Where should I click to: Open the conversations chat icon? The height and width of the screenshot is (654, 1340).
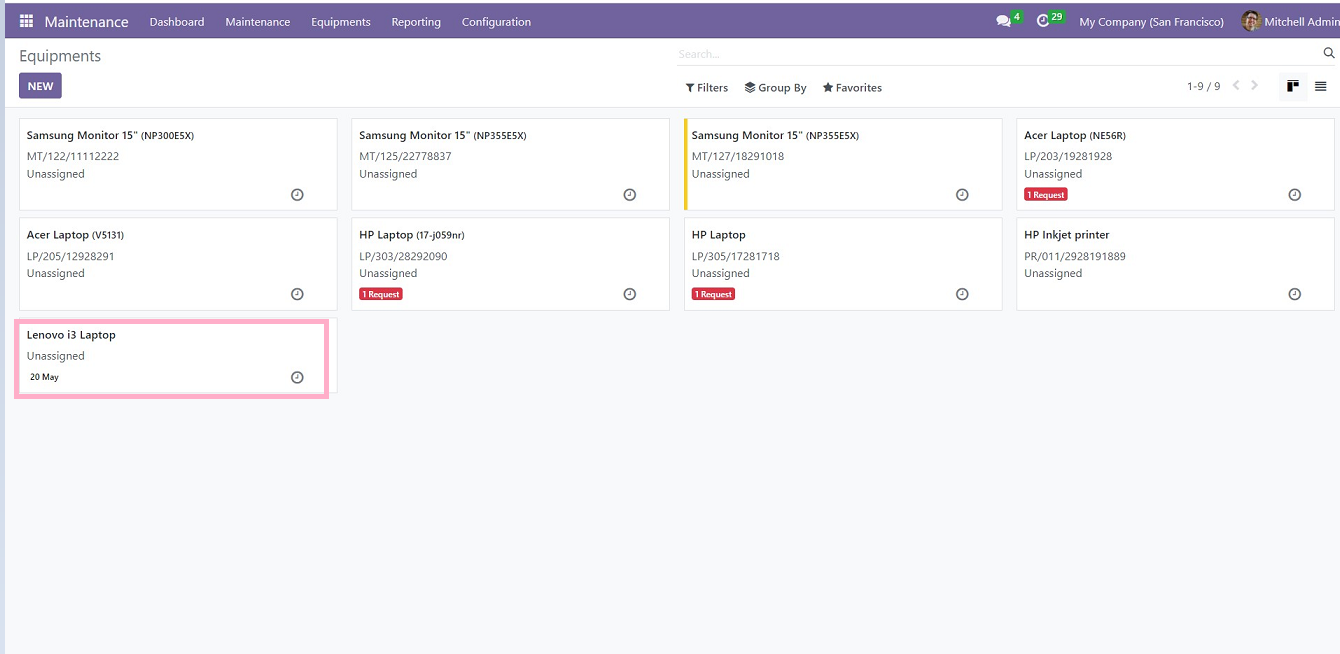[1003, 21]
